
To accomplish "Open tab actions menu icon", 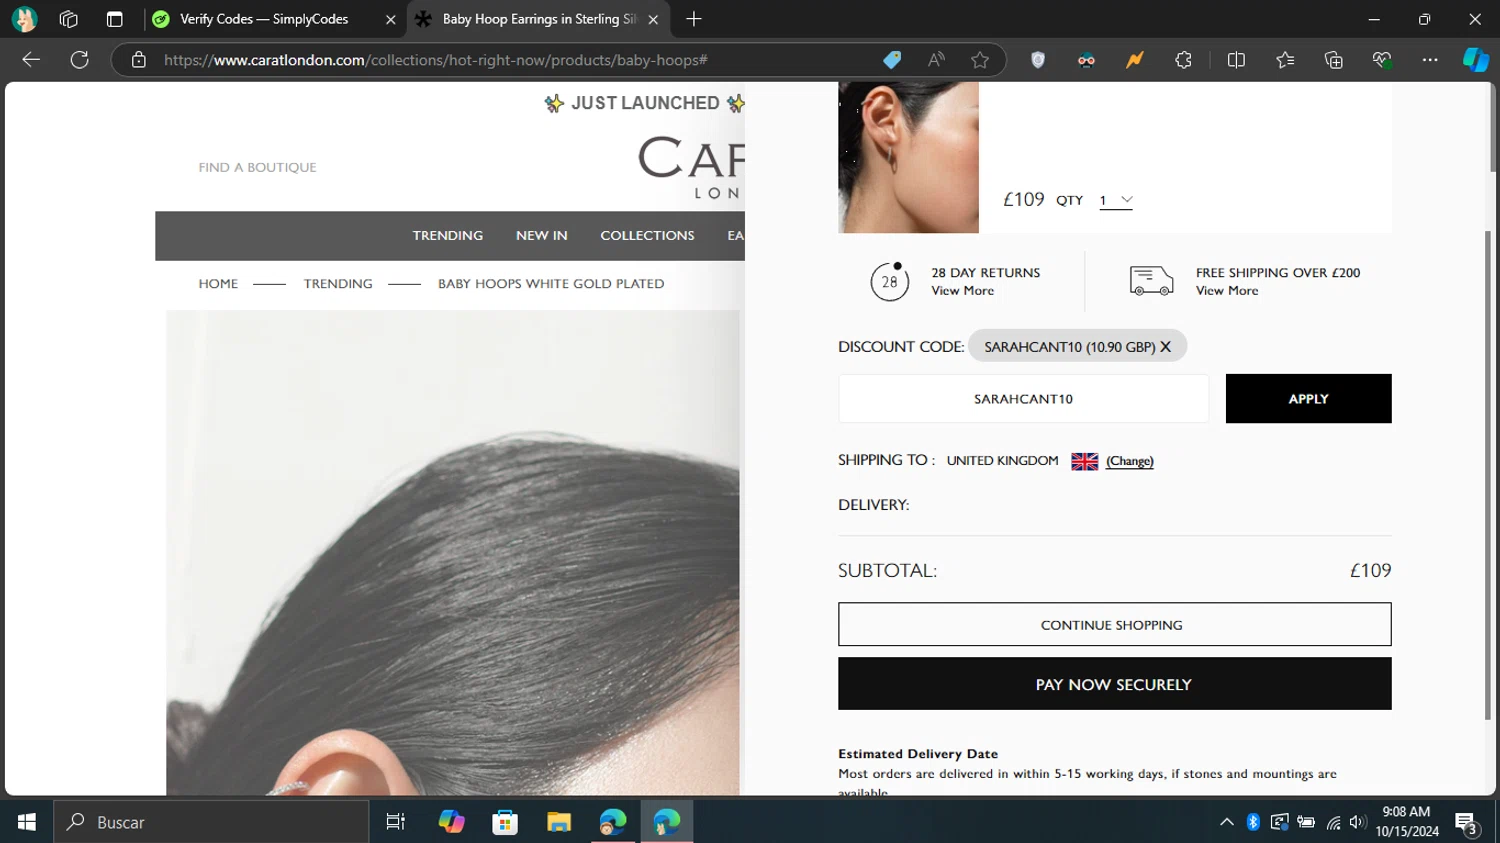I will click(x=114, y=19).
